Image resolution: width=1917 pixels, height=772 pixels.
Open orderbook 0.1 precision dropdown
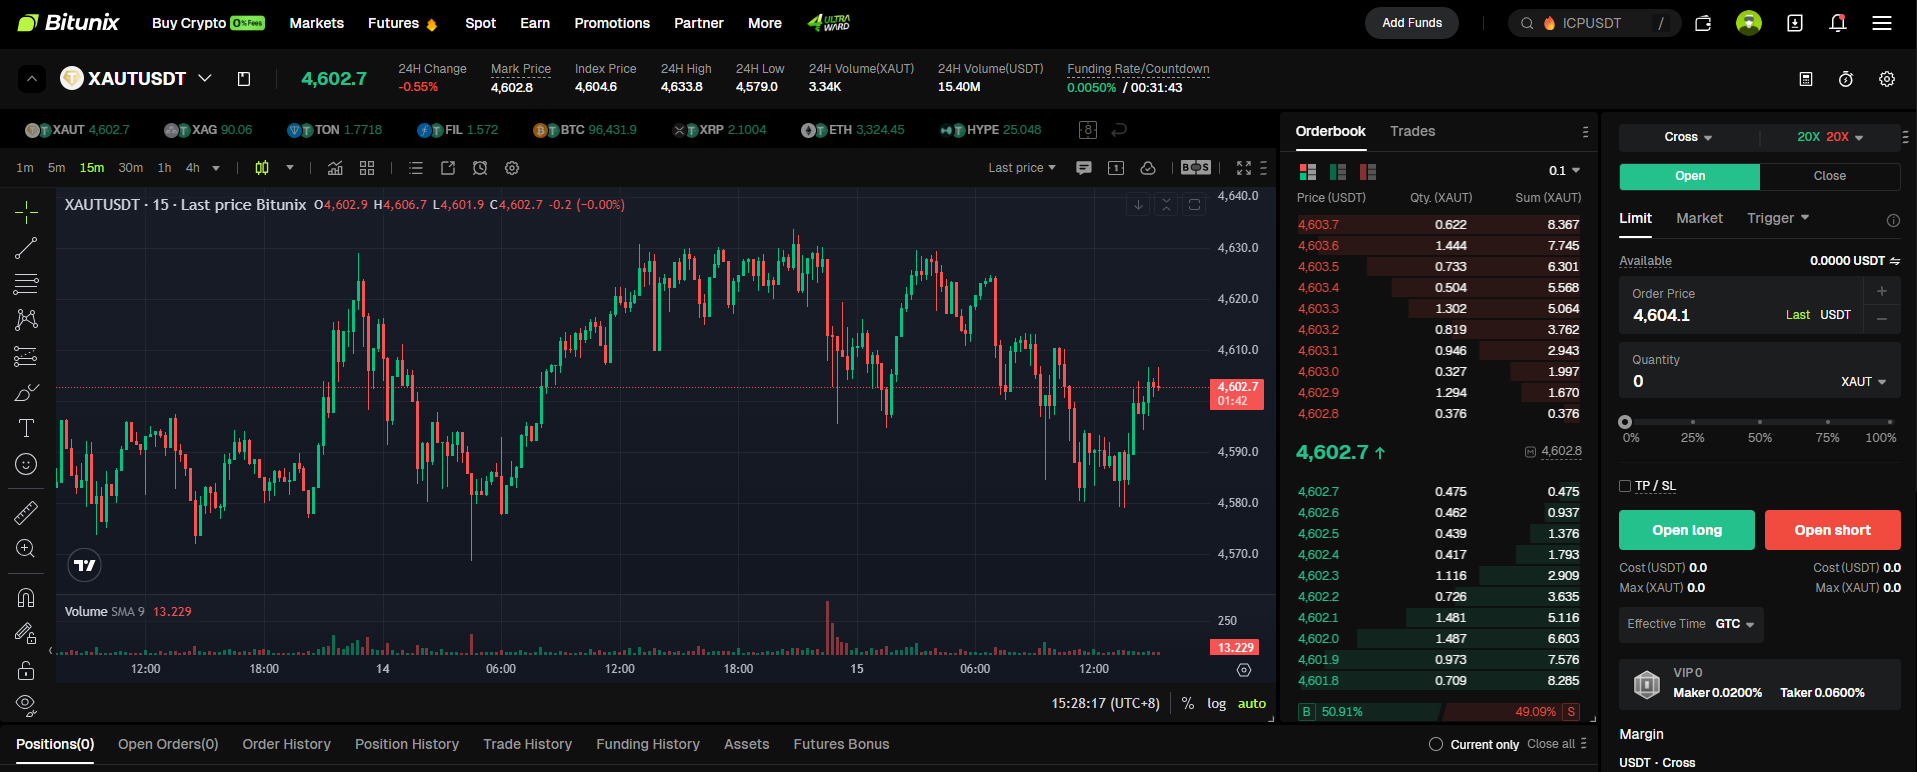(1564, 171)
